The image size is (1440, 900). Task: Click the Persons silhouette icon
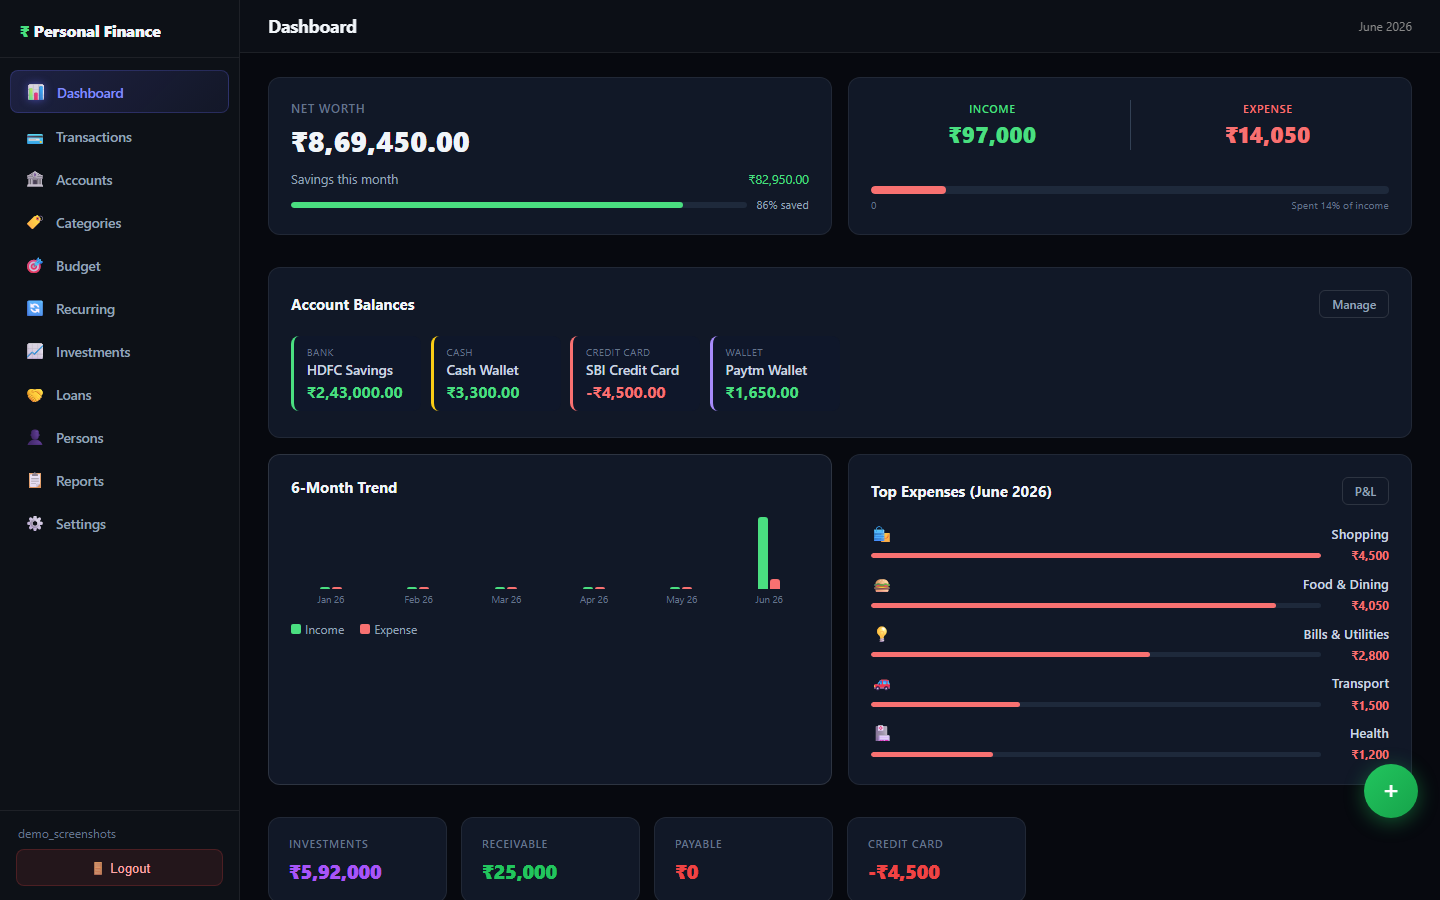click(x=35, y=438)
